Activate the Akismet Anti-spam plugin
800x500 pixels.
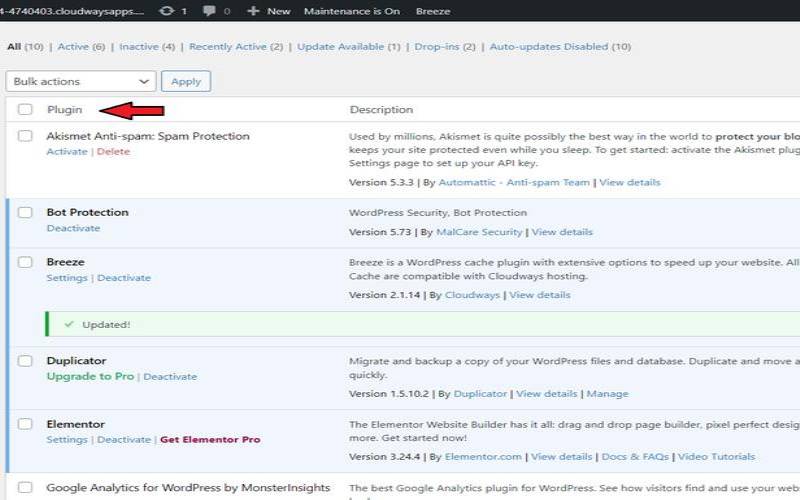click(67, 152)
